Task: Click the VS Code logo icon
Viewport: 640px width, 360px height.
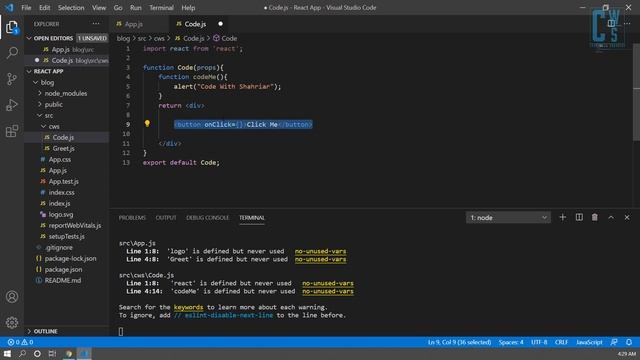Action: coord(9,8)
